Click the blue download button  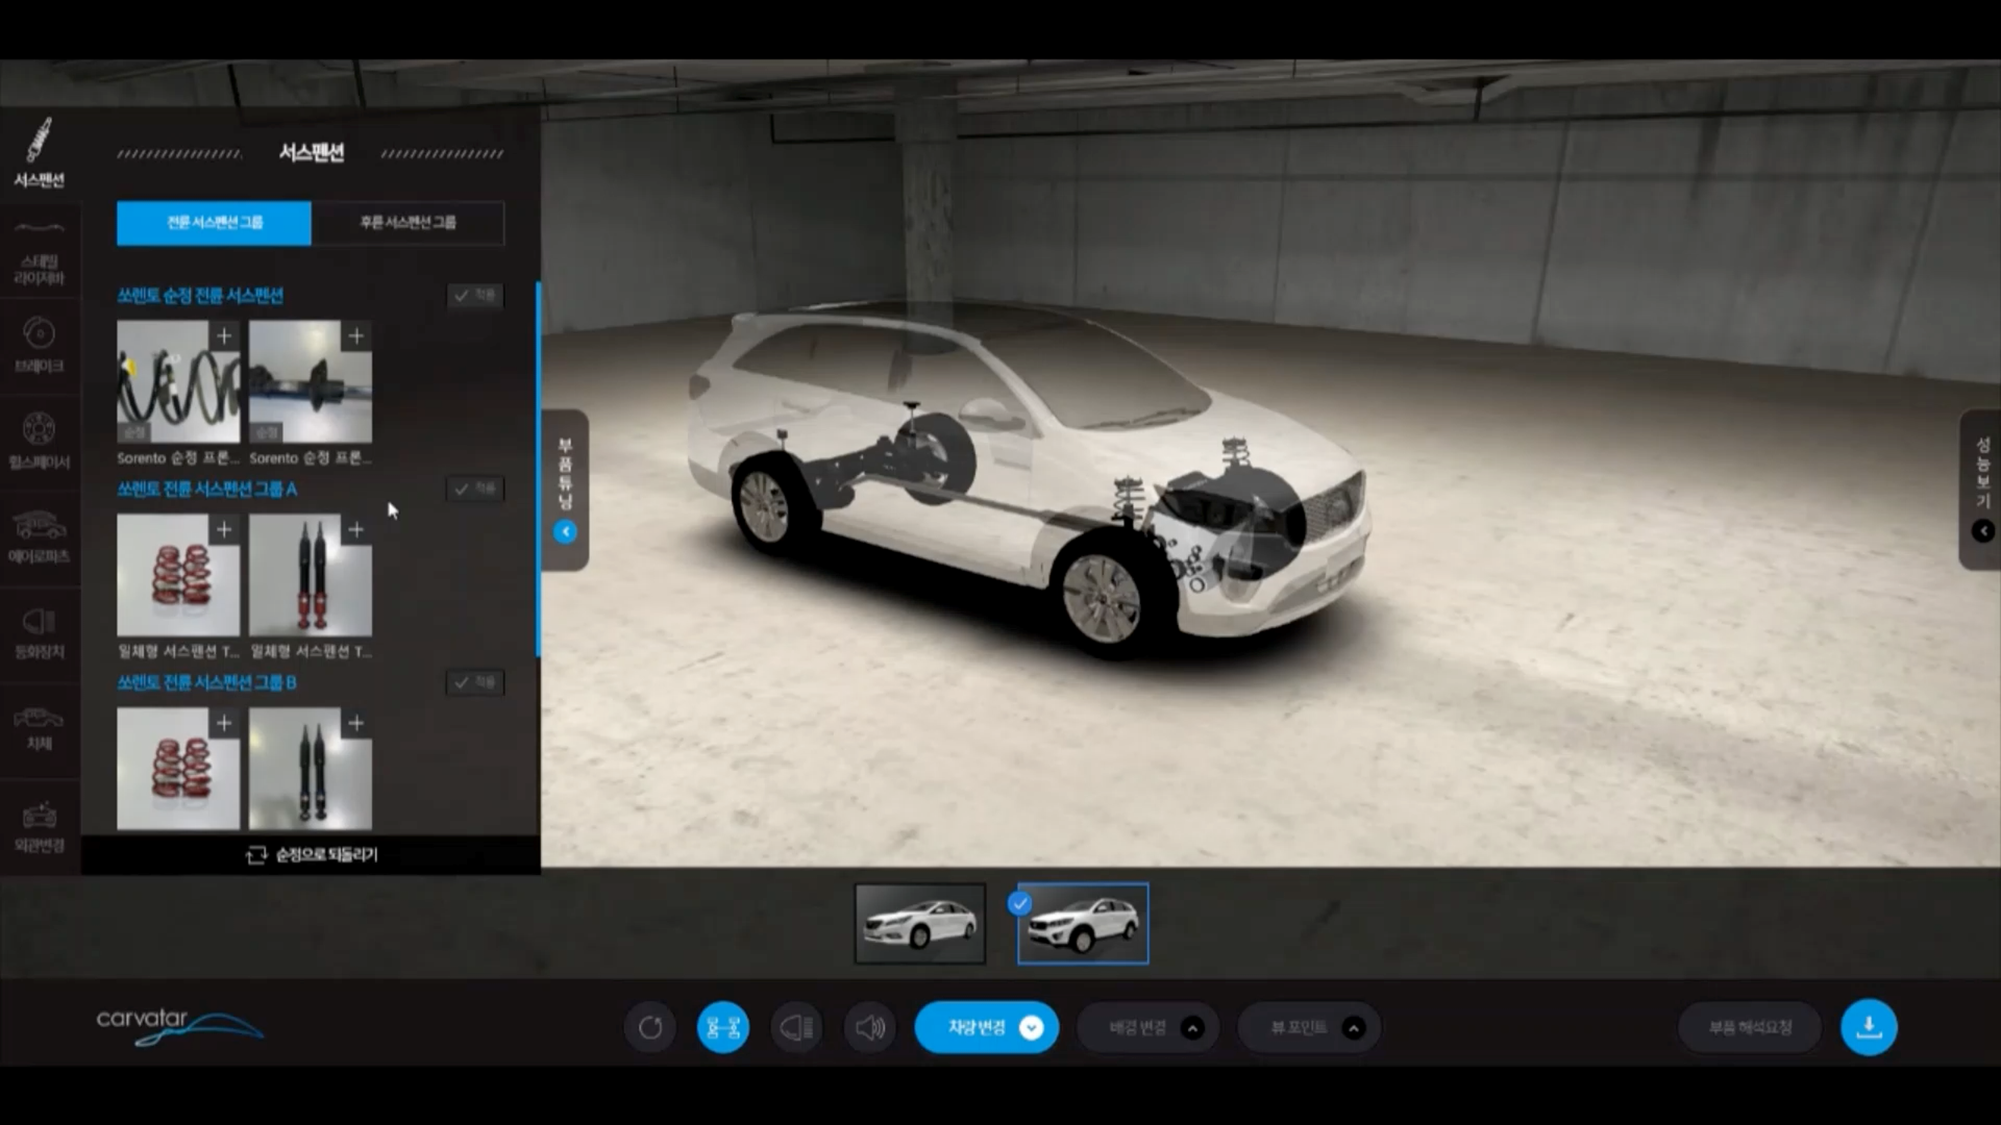pyautogui.click(x=1868, y=1027)
